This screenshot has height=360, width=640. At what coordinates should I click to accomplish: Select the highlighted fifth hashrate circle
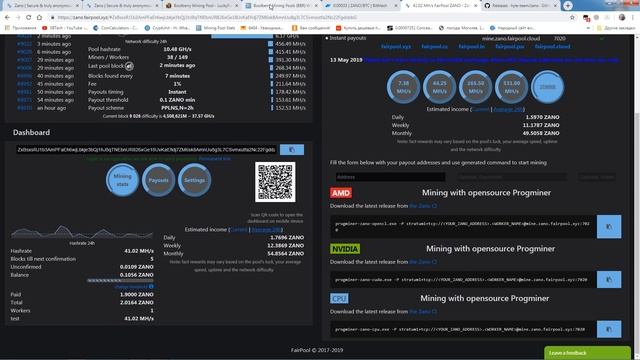(x=547, y=87)
